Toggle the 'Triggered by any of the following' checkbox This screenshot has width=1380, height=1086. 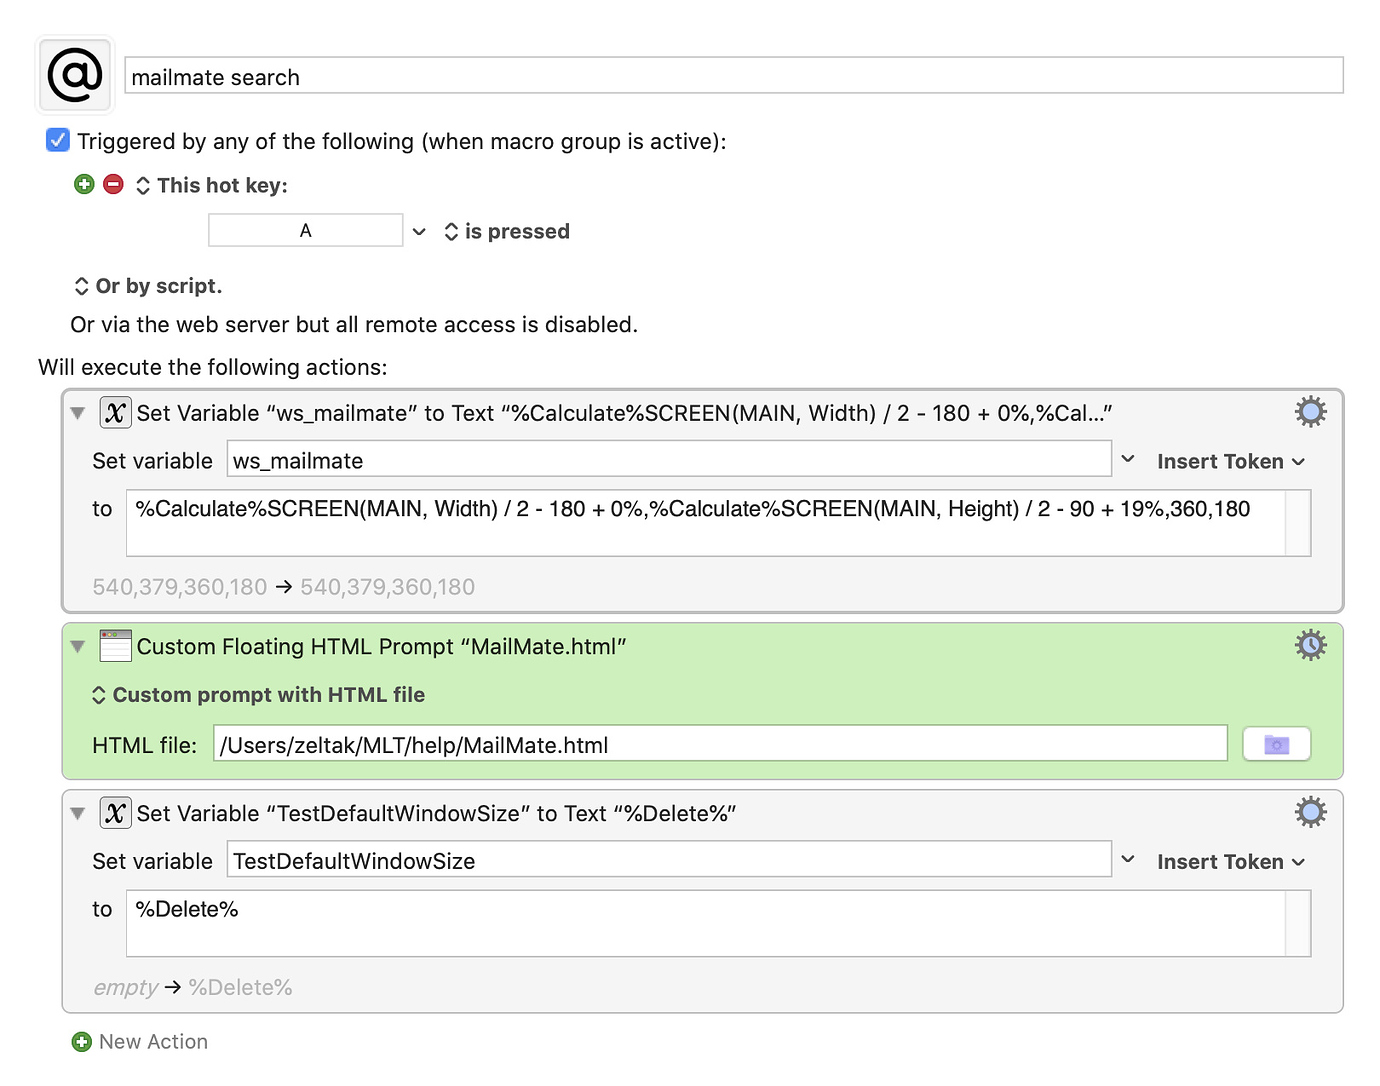(58, 141)
